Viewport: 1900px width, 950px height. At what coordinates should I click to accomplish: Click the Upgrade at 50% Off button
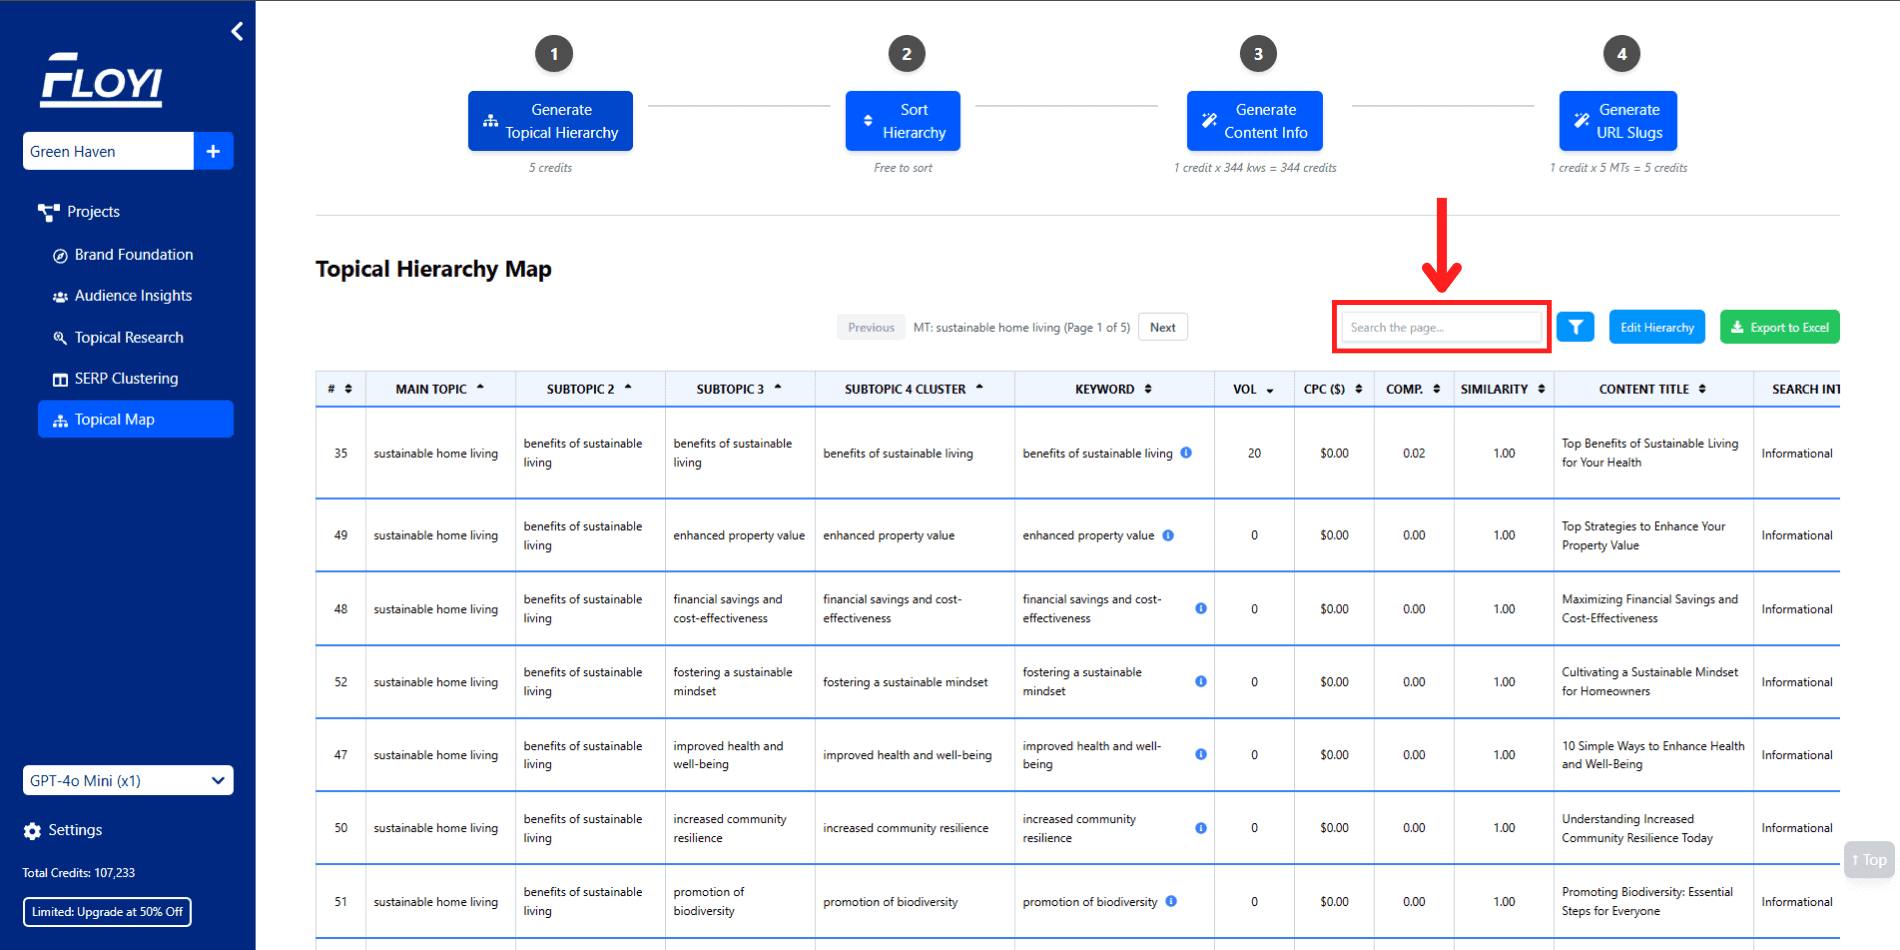[107, 912]
